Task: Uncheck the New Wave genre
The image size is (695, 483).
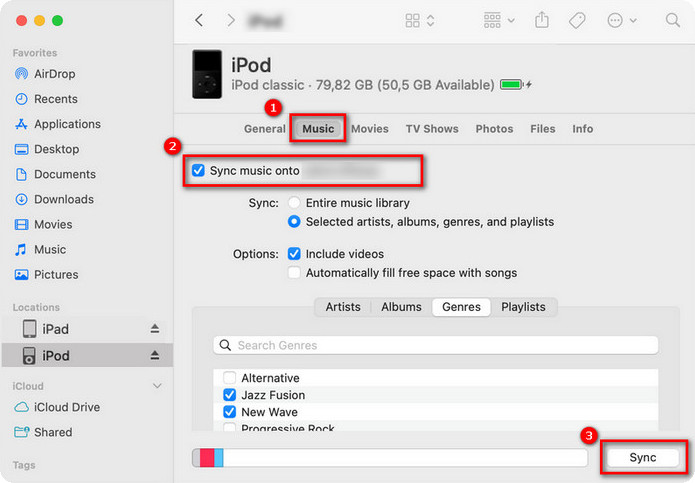Action: tap(230, 412)
